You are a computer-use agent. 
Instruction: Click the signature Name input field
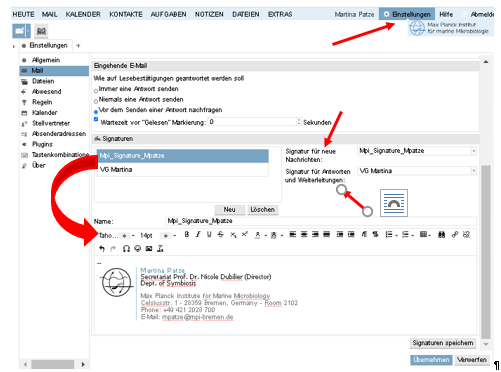[321, 221]
